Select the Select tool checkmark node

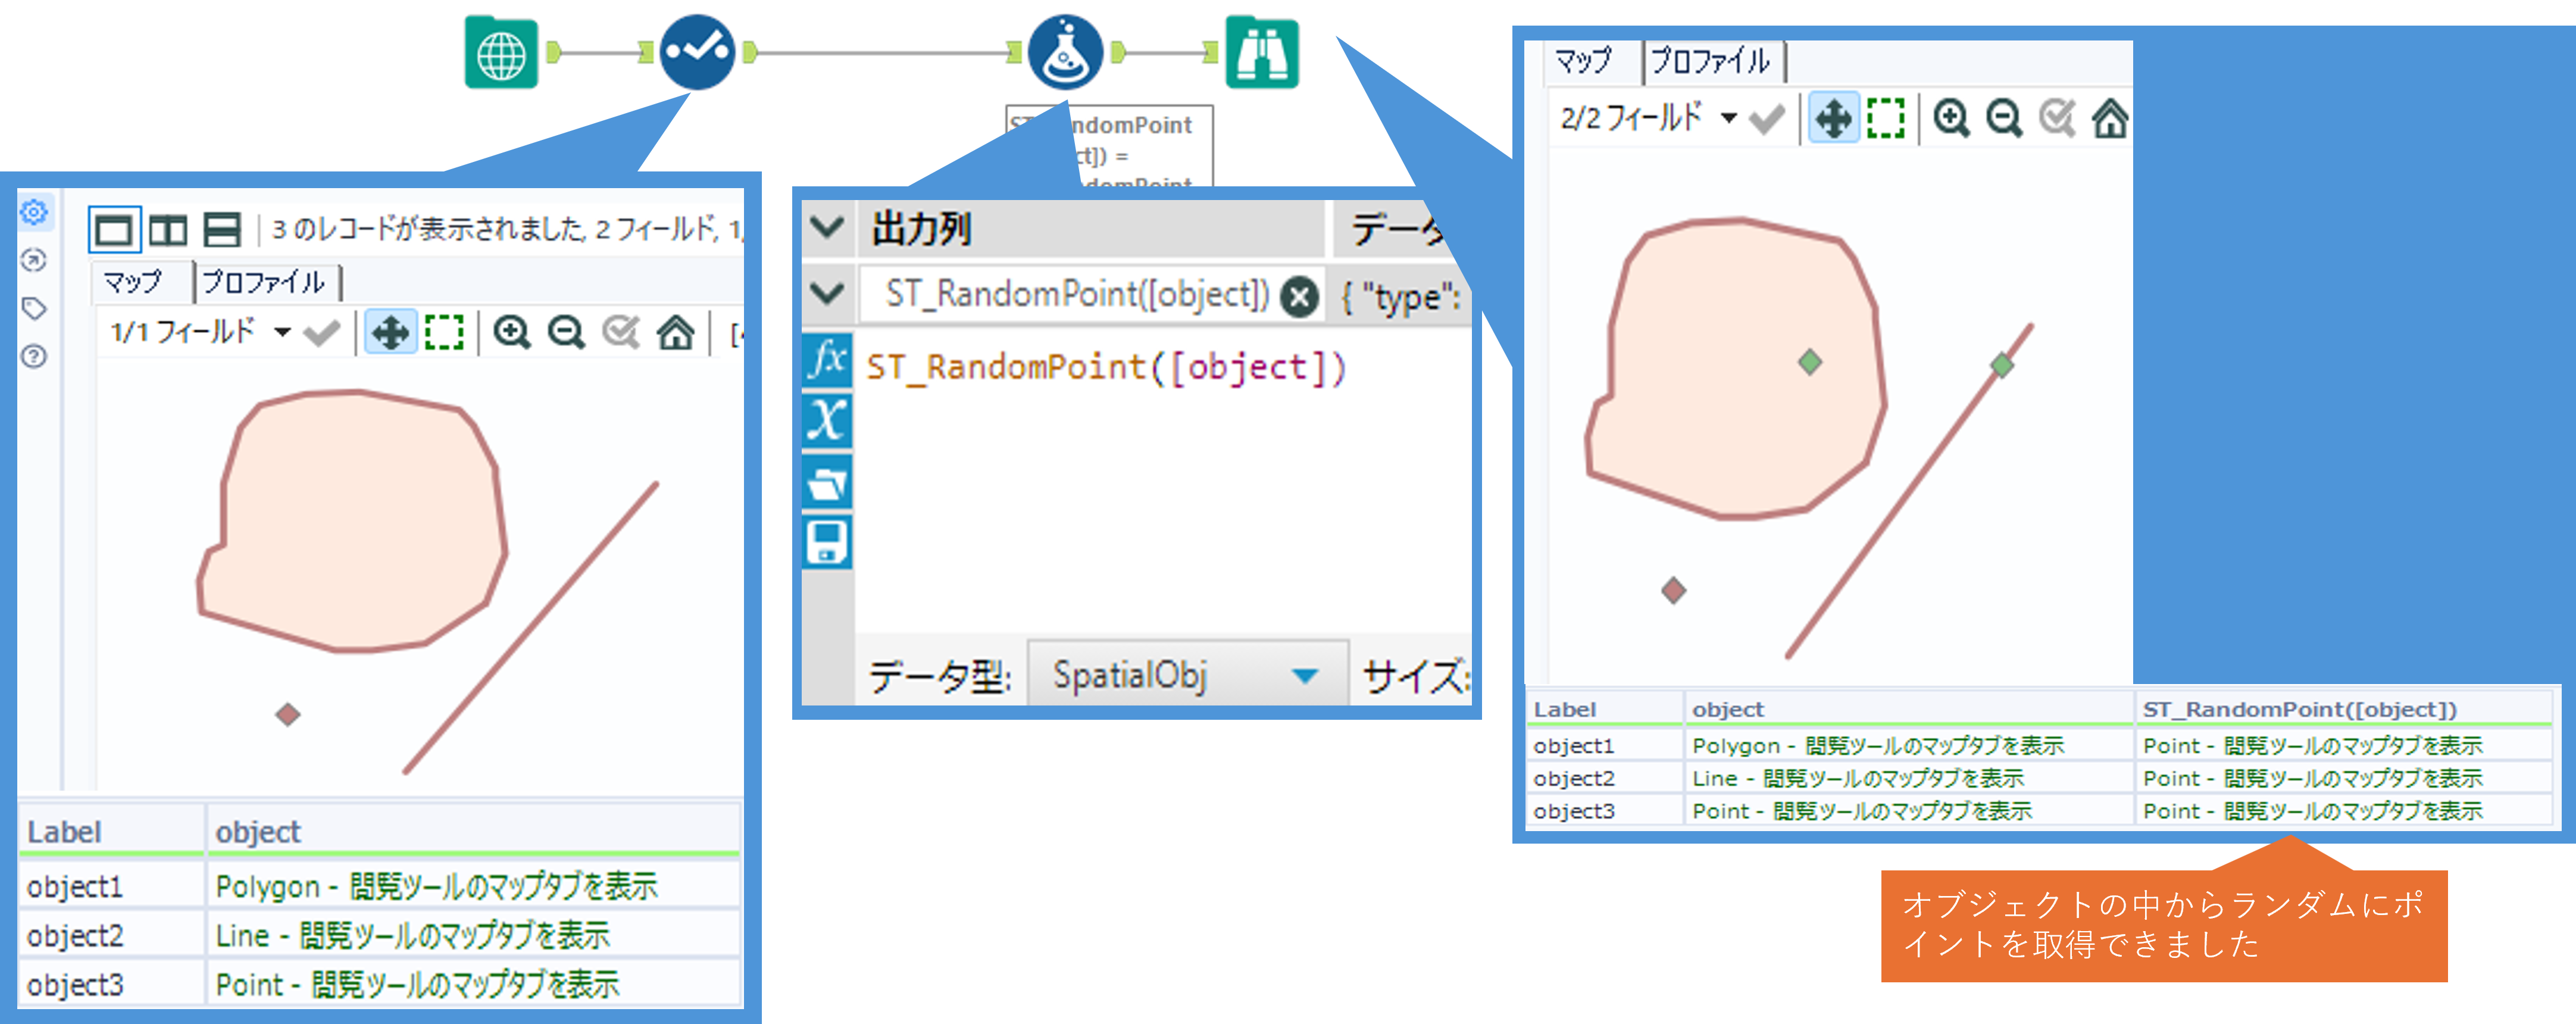(x=697, y=53)
